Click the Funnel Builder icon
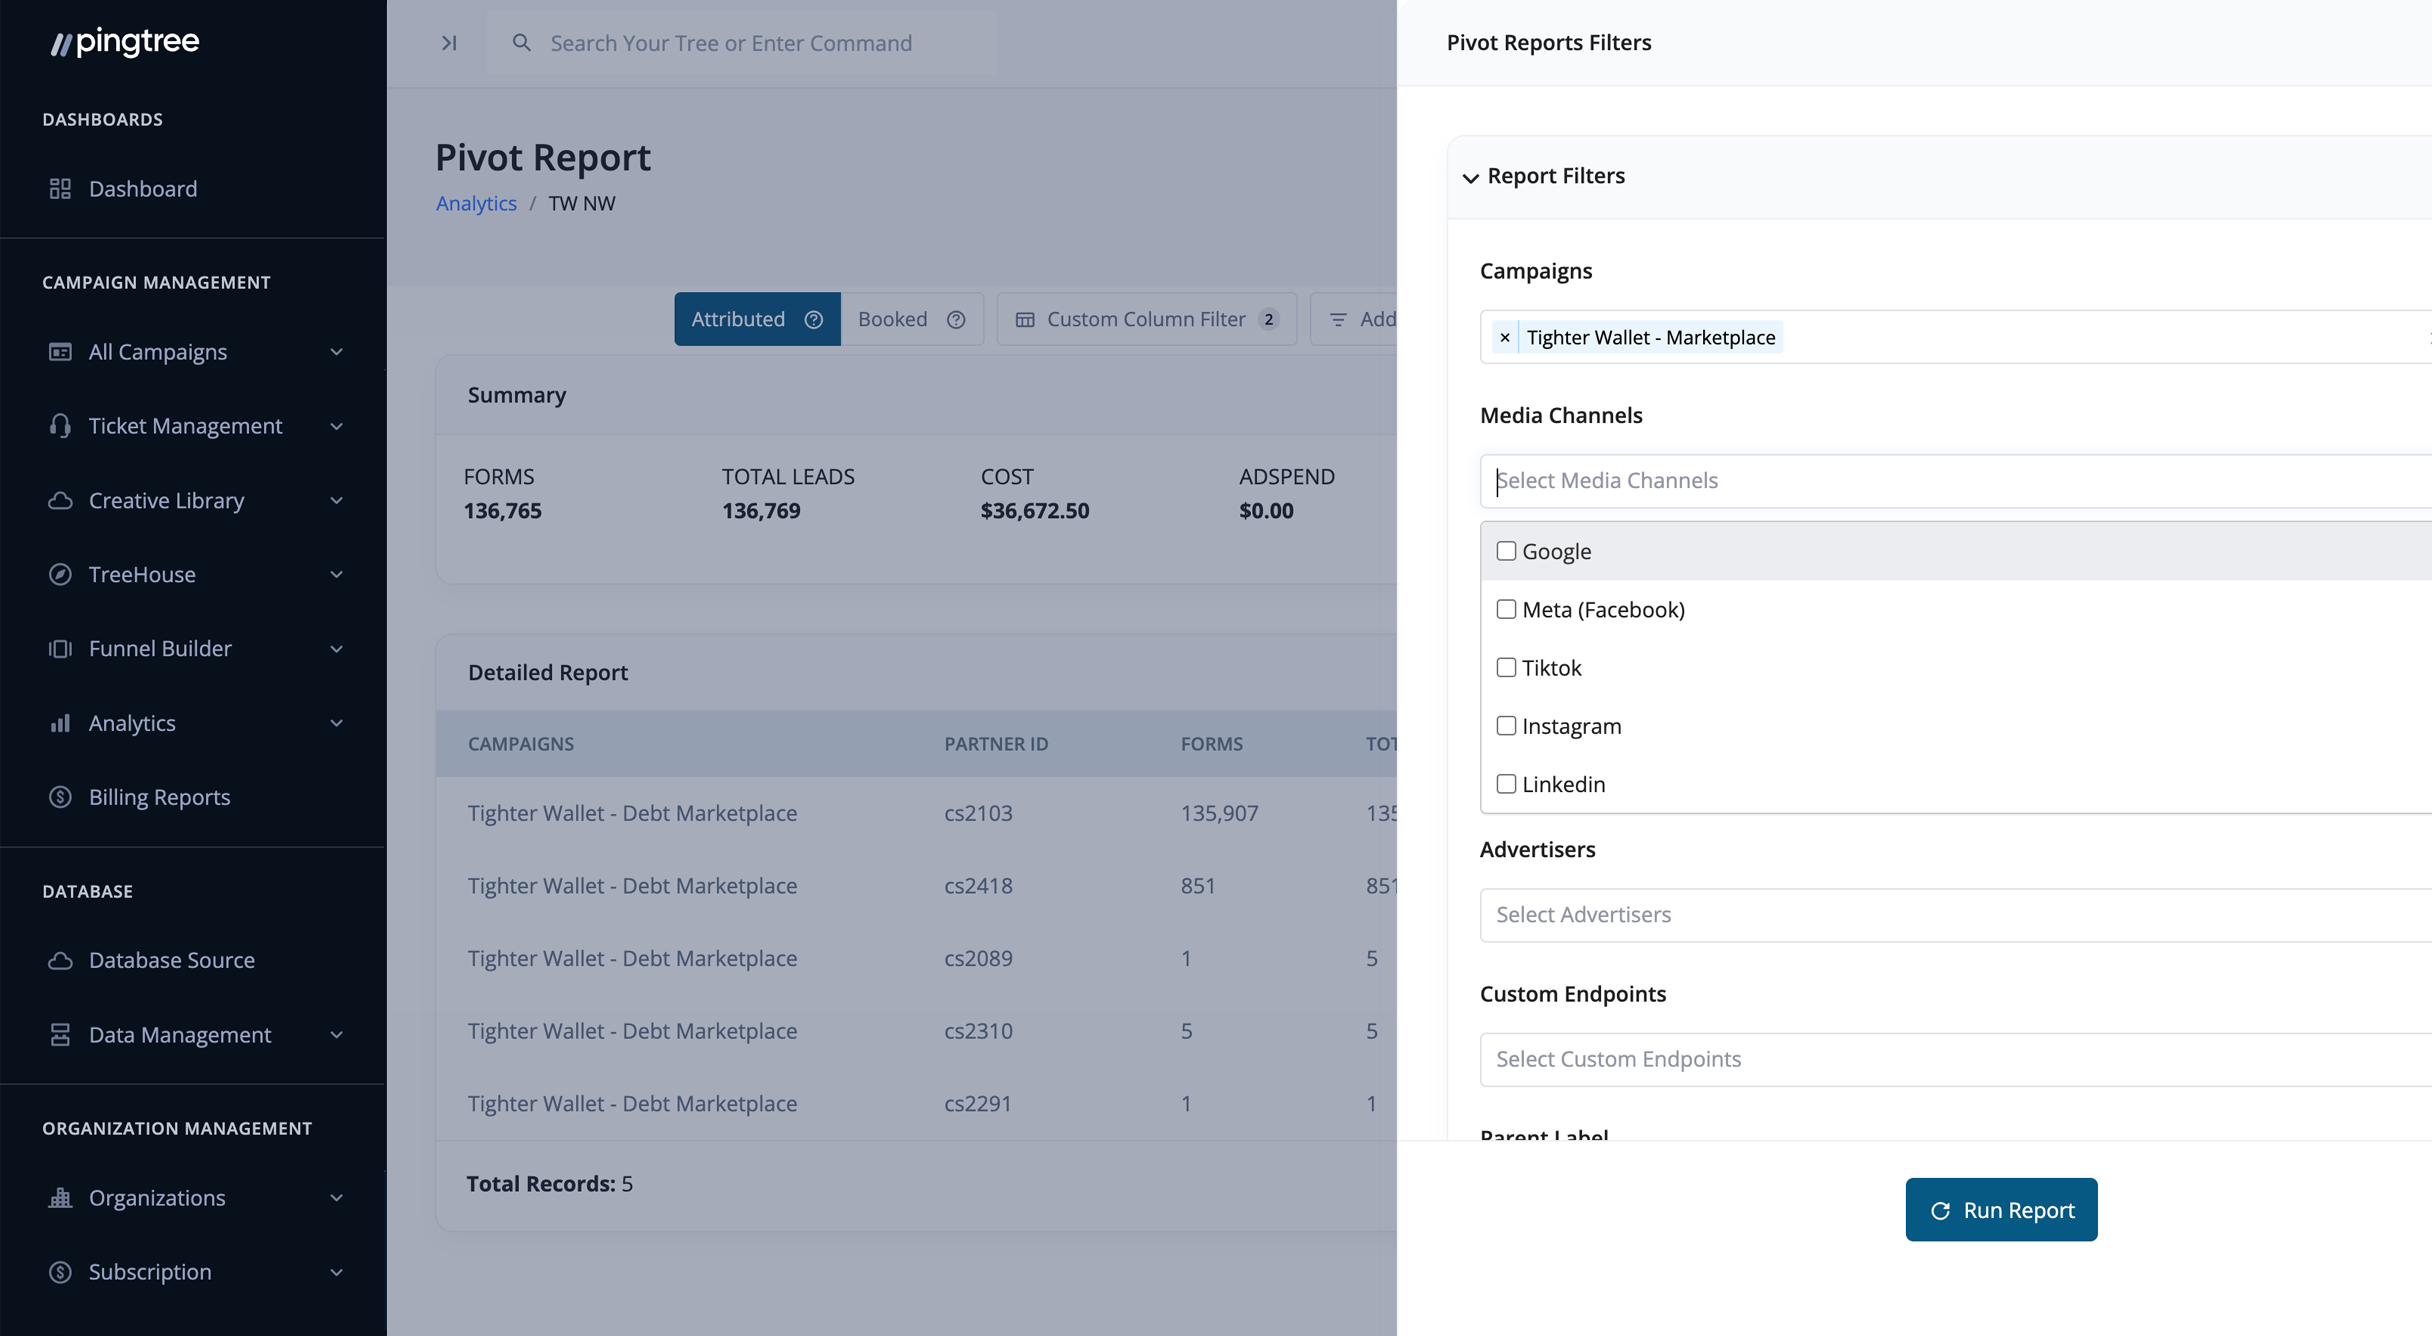2432x1336 pixels. click(x=60, y=648)
